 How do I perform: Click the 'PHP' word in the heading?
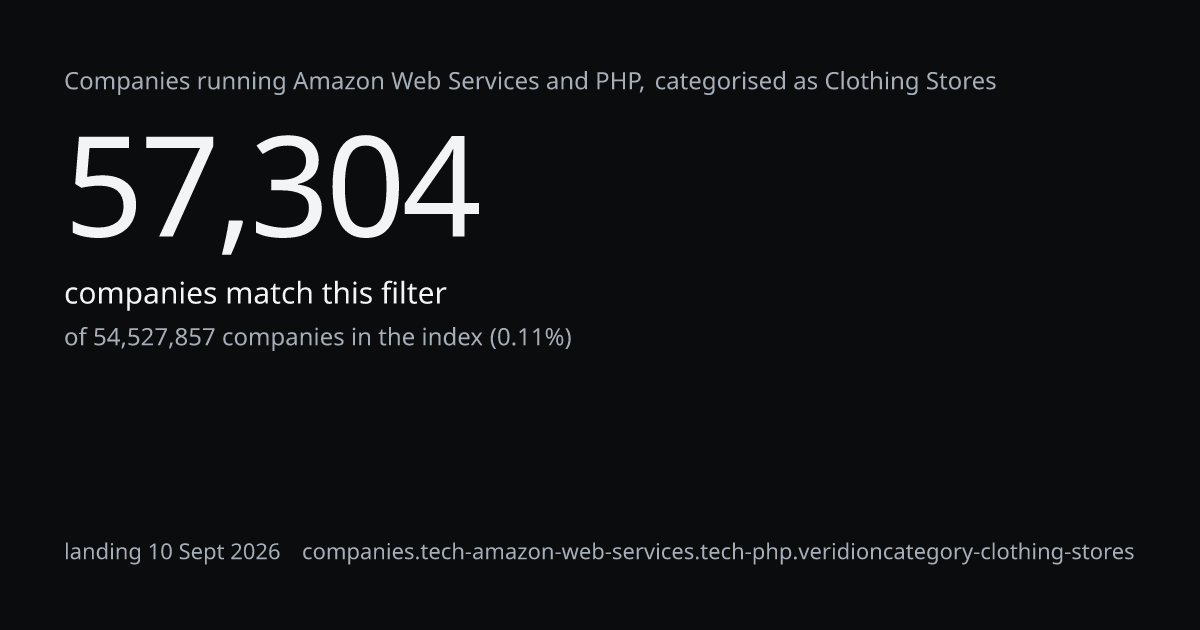(619, 81)
